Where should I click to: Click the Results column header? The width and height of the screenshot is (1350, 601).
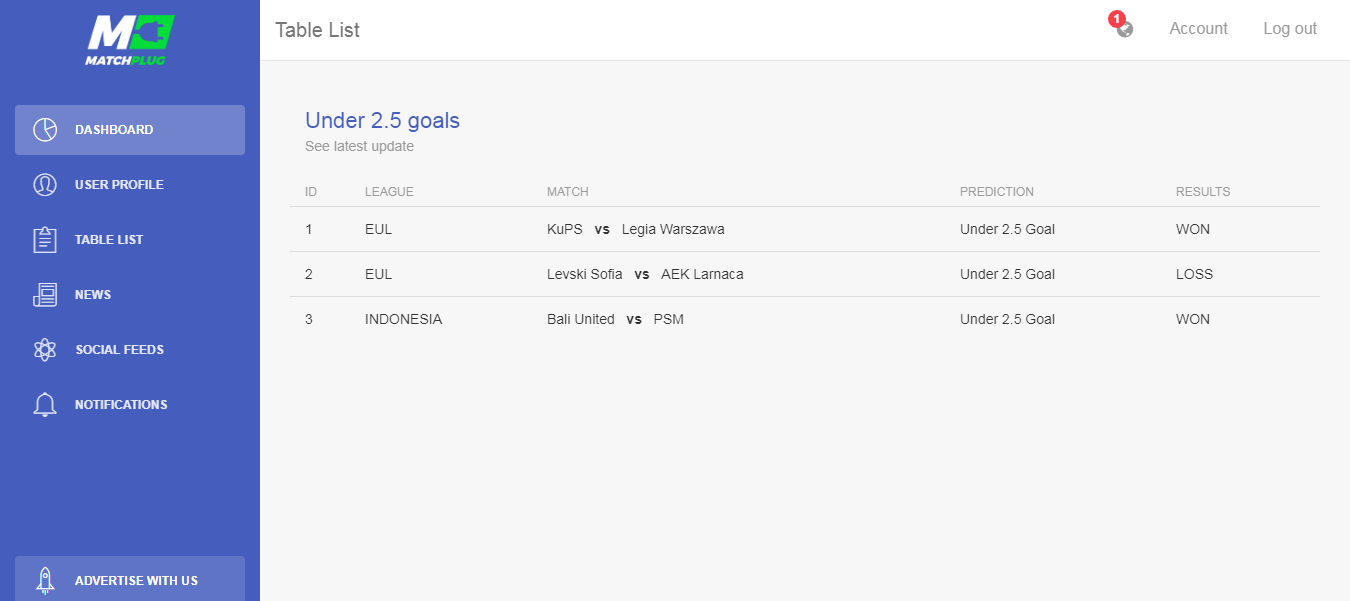point(1203,192)
